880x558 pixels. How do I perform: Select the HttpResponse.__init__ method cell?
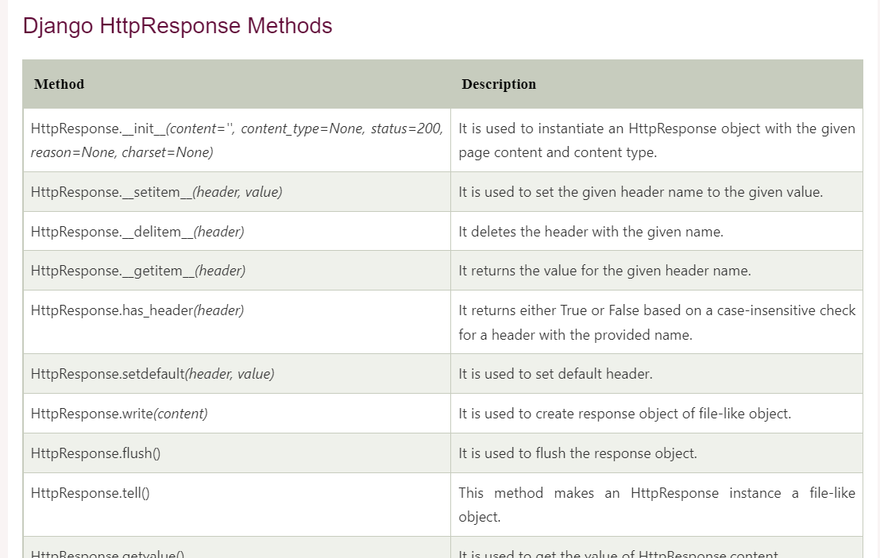coord(236,140)
